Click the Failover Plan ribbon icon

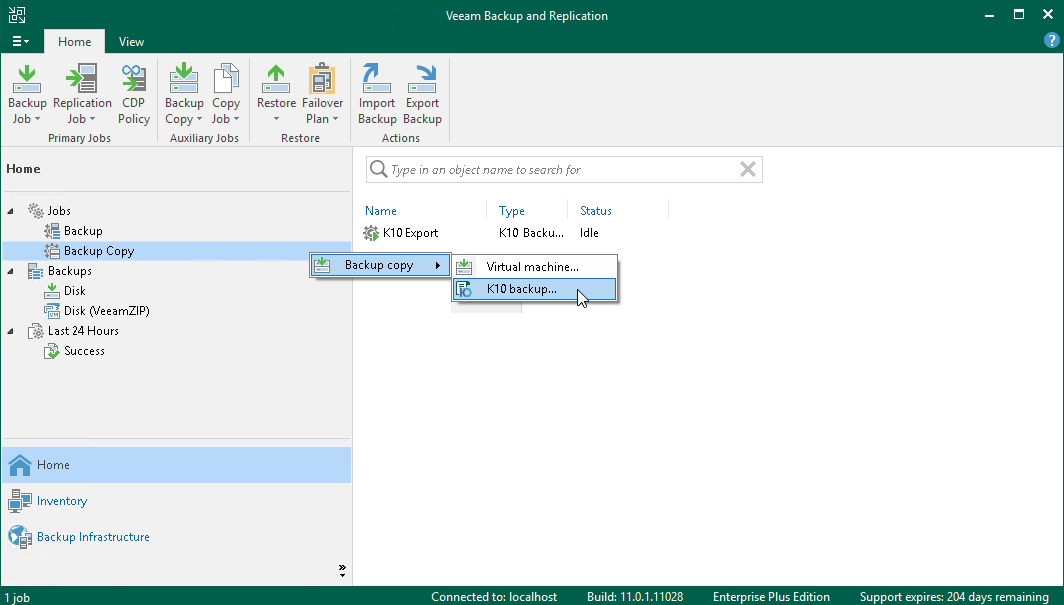click(x=322, y=79)
